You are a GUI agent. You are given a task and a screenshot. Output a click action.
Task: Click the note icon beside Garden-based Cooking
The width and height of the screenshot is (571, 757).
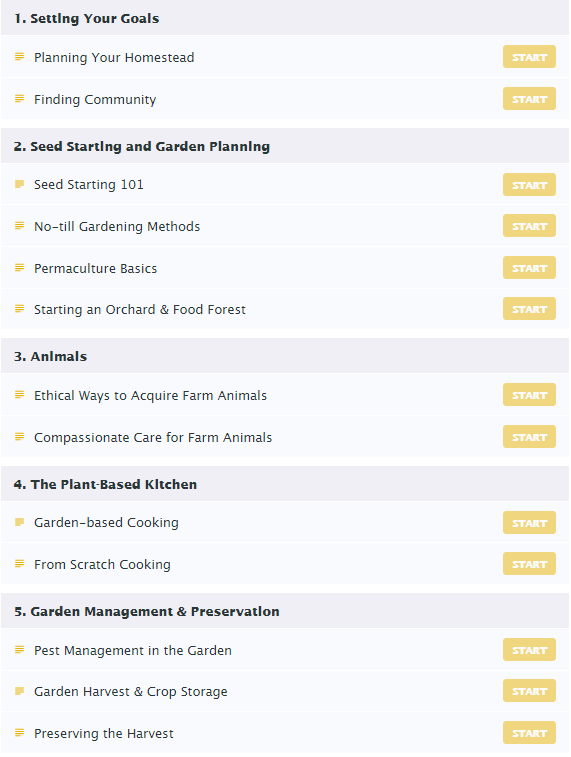pyautogui.click(x=19, y=522)
